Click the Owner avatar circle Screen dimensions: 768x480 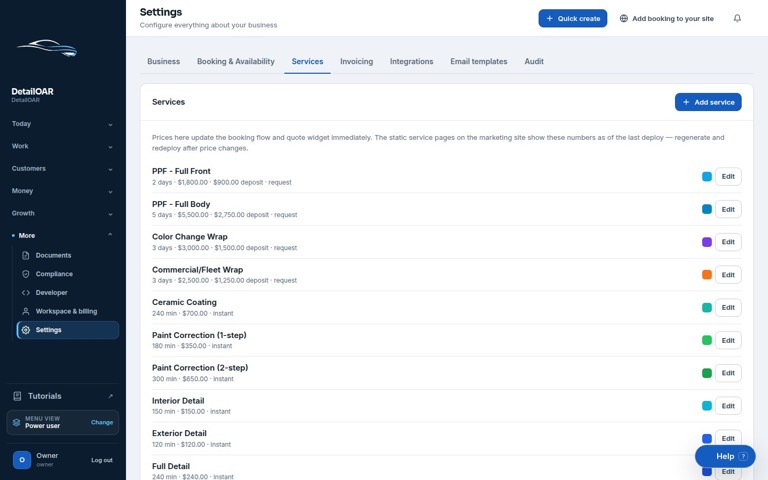click(22, 460)
